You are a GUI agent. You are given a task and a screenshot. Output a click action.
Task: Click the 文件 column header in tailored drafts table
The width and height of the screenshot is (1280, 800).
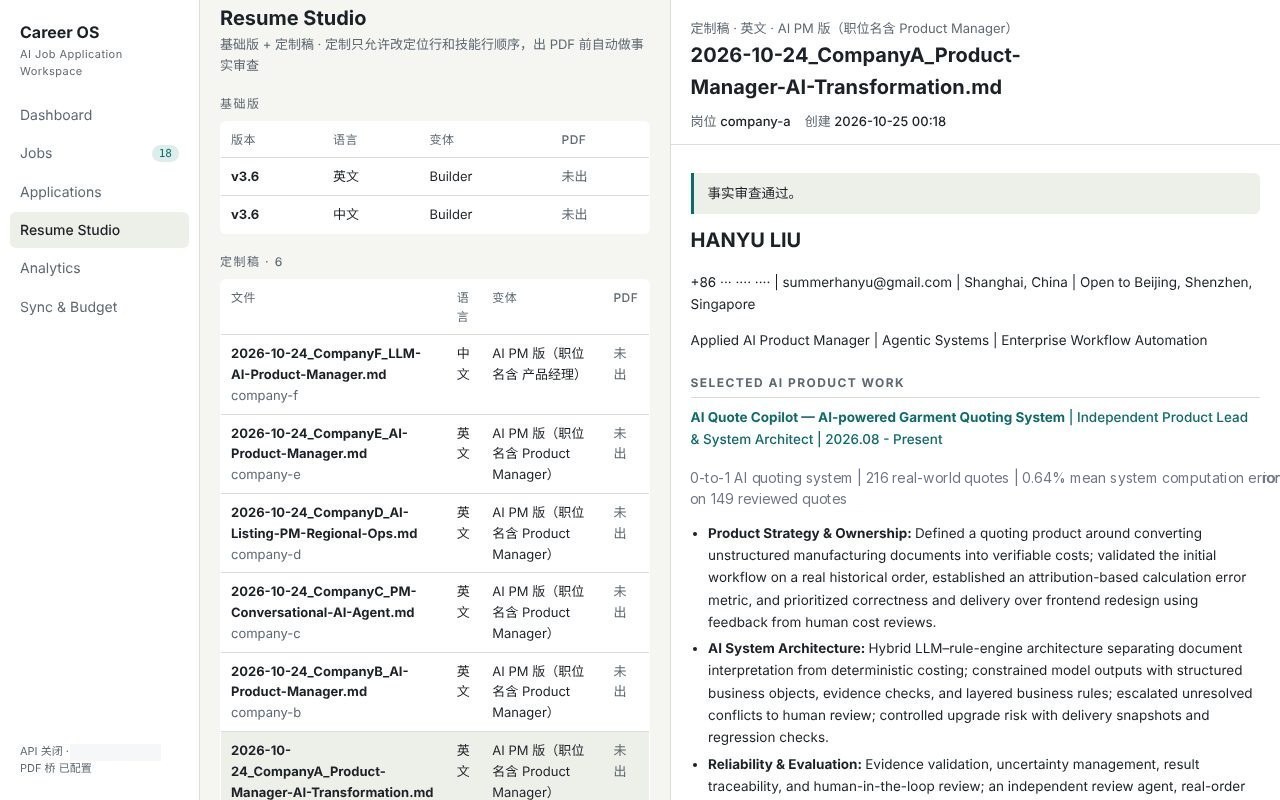(x=243, y=298)
